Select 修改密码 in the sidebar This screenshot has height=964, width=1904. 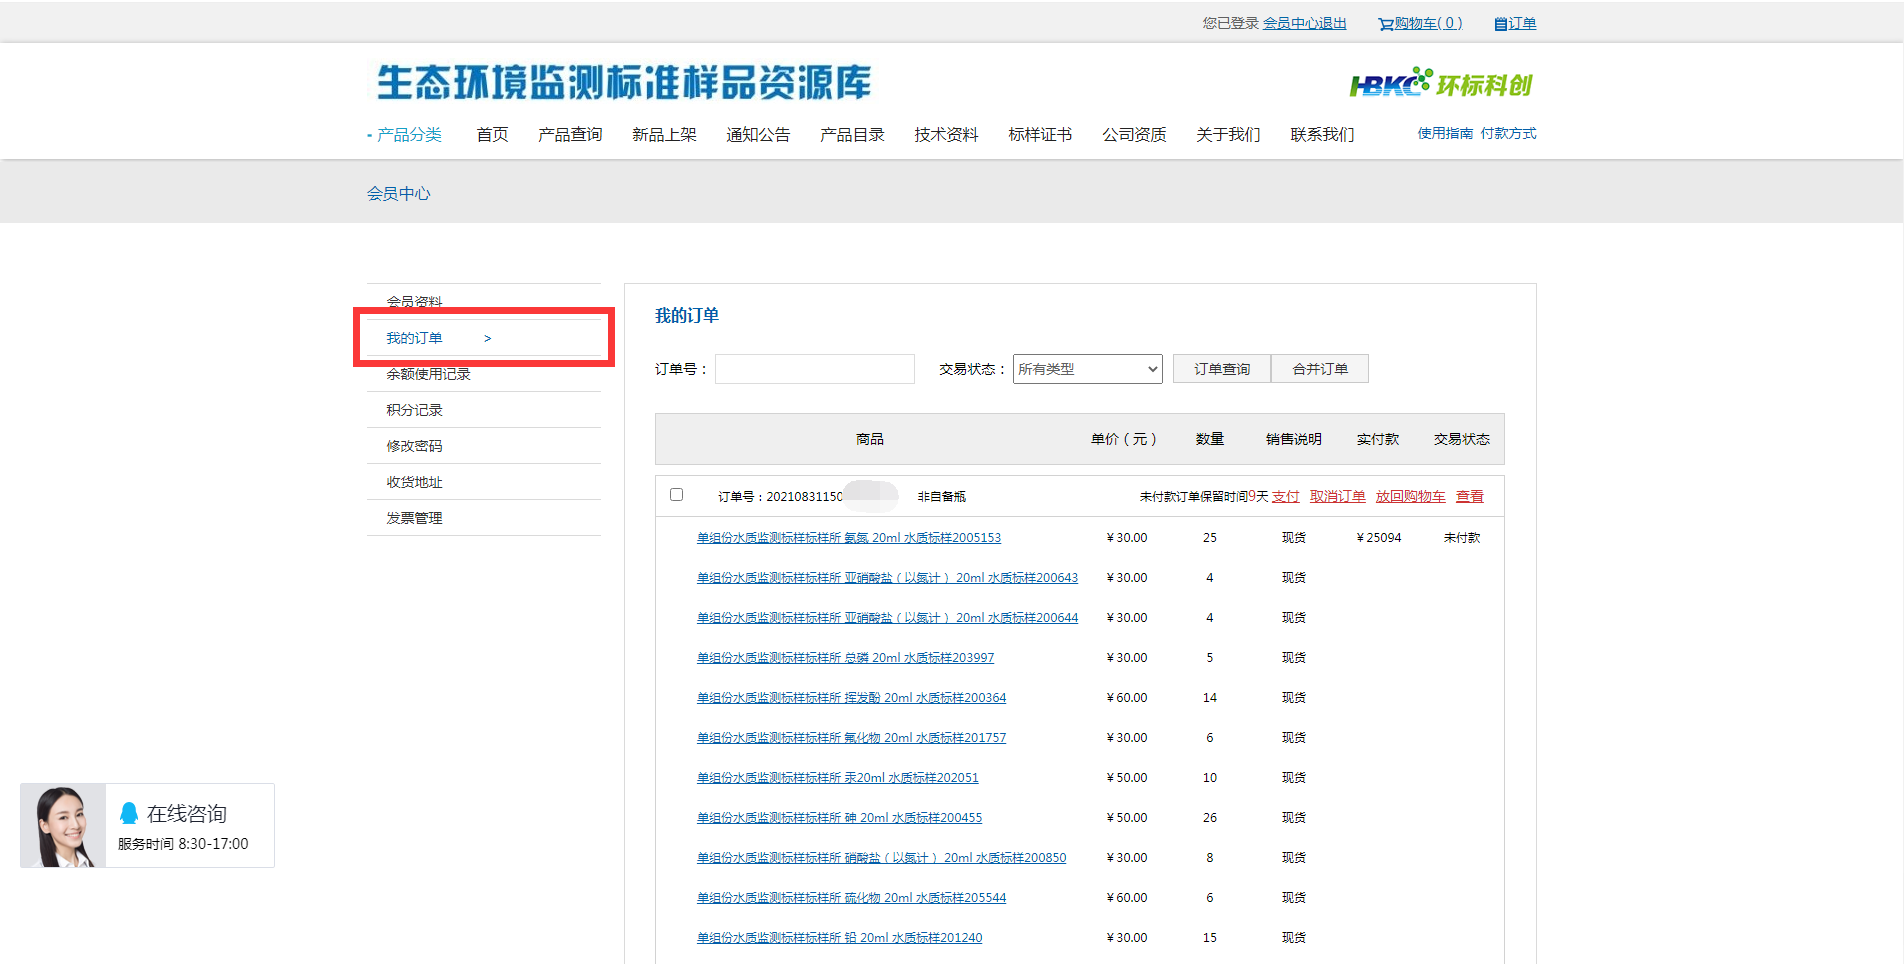[415, 446]
